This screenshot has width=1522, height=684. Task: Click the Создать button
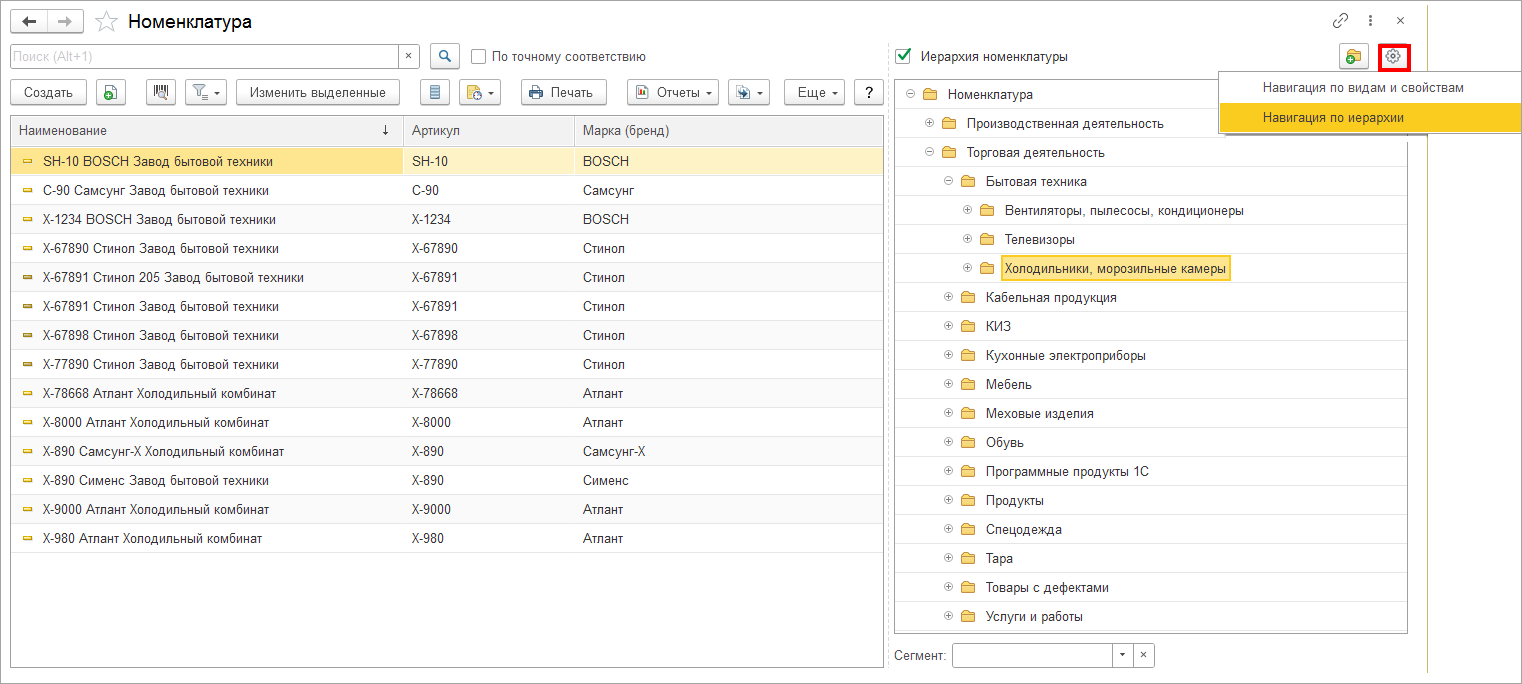[x=48, y=92]
